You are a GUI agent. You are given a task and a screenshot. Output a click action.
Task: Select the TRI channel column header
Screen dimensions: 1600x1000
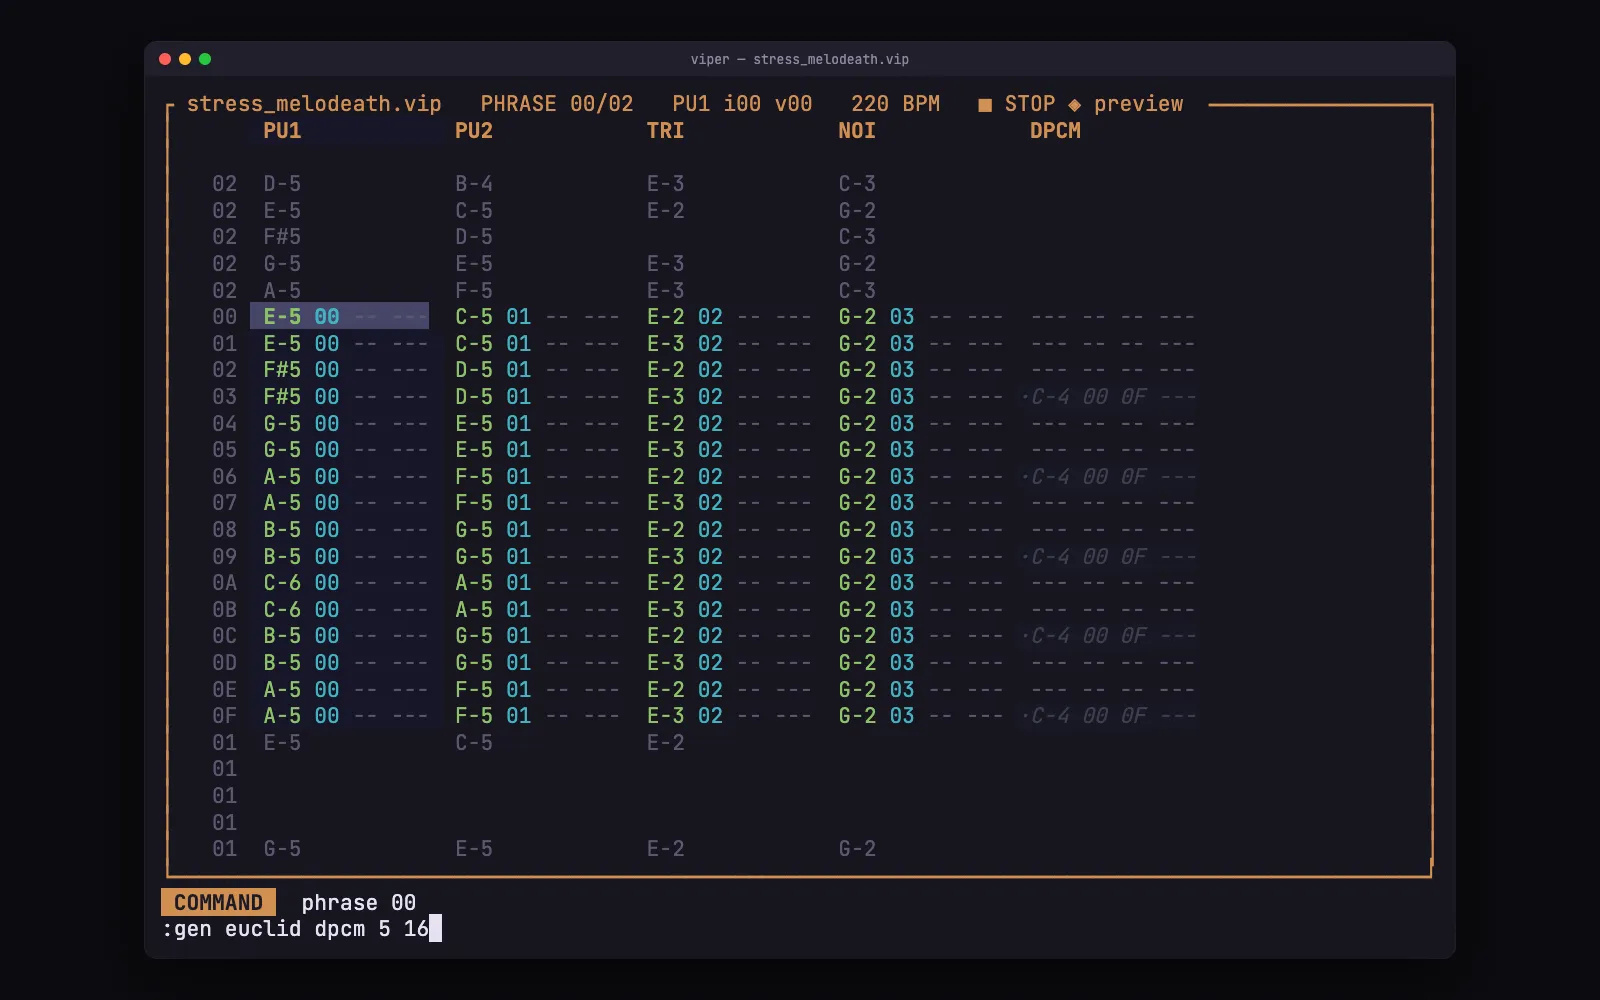point(665,131)
